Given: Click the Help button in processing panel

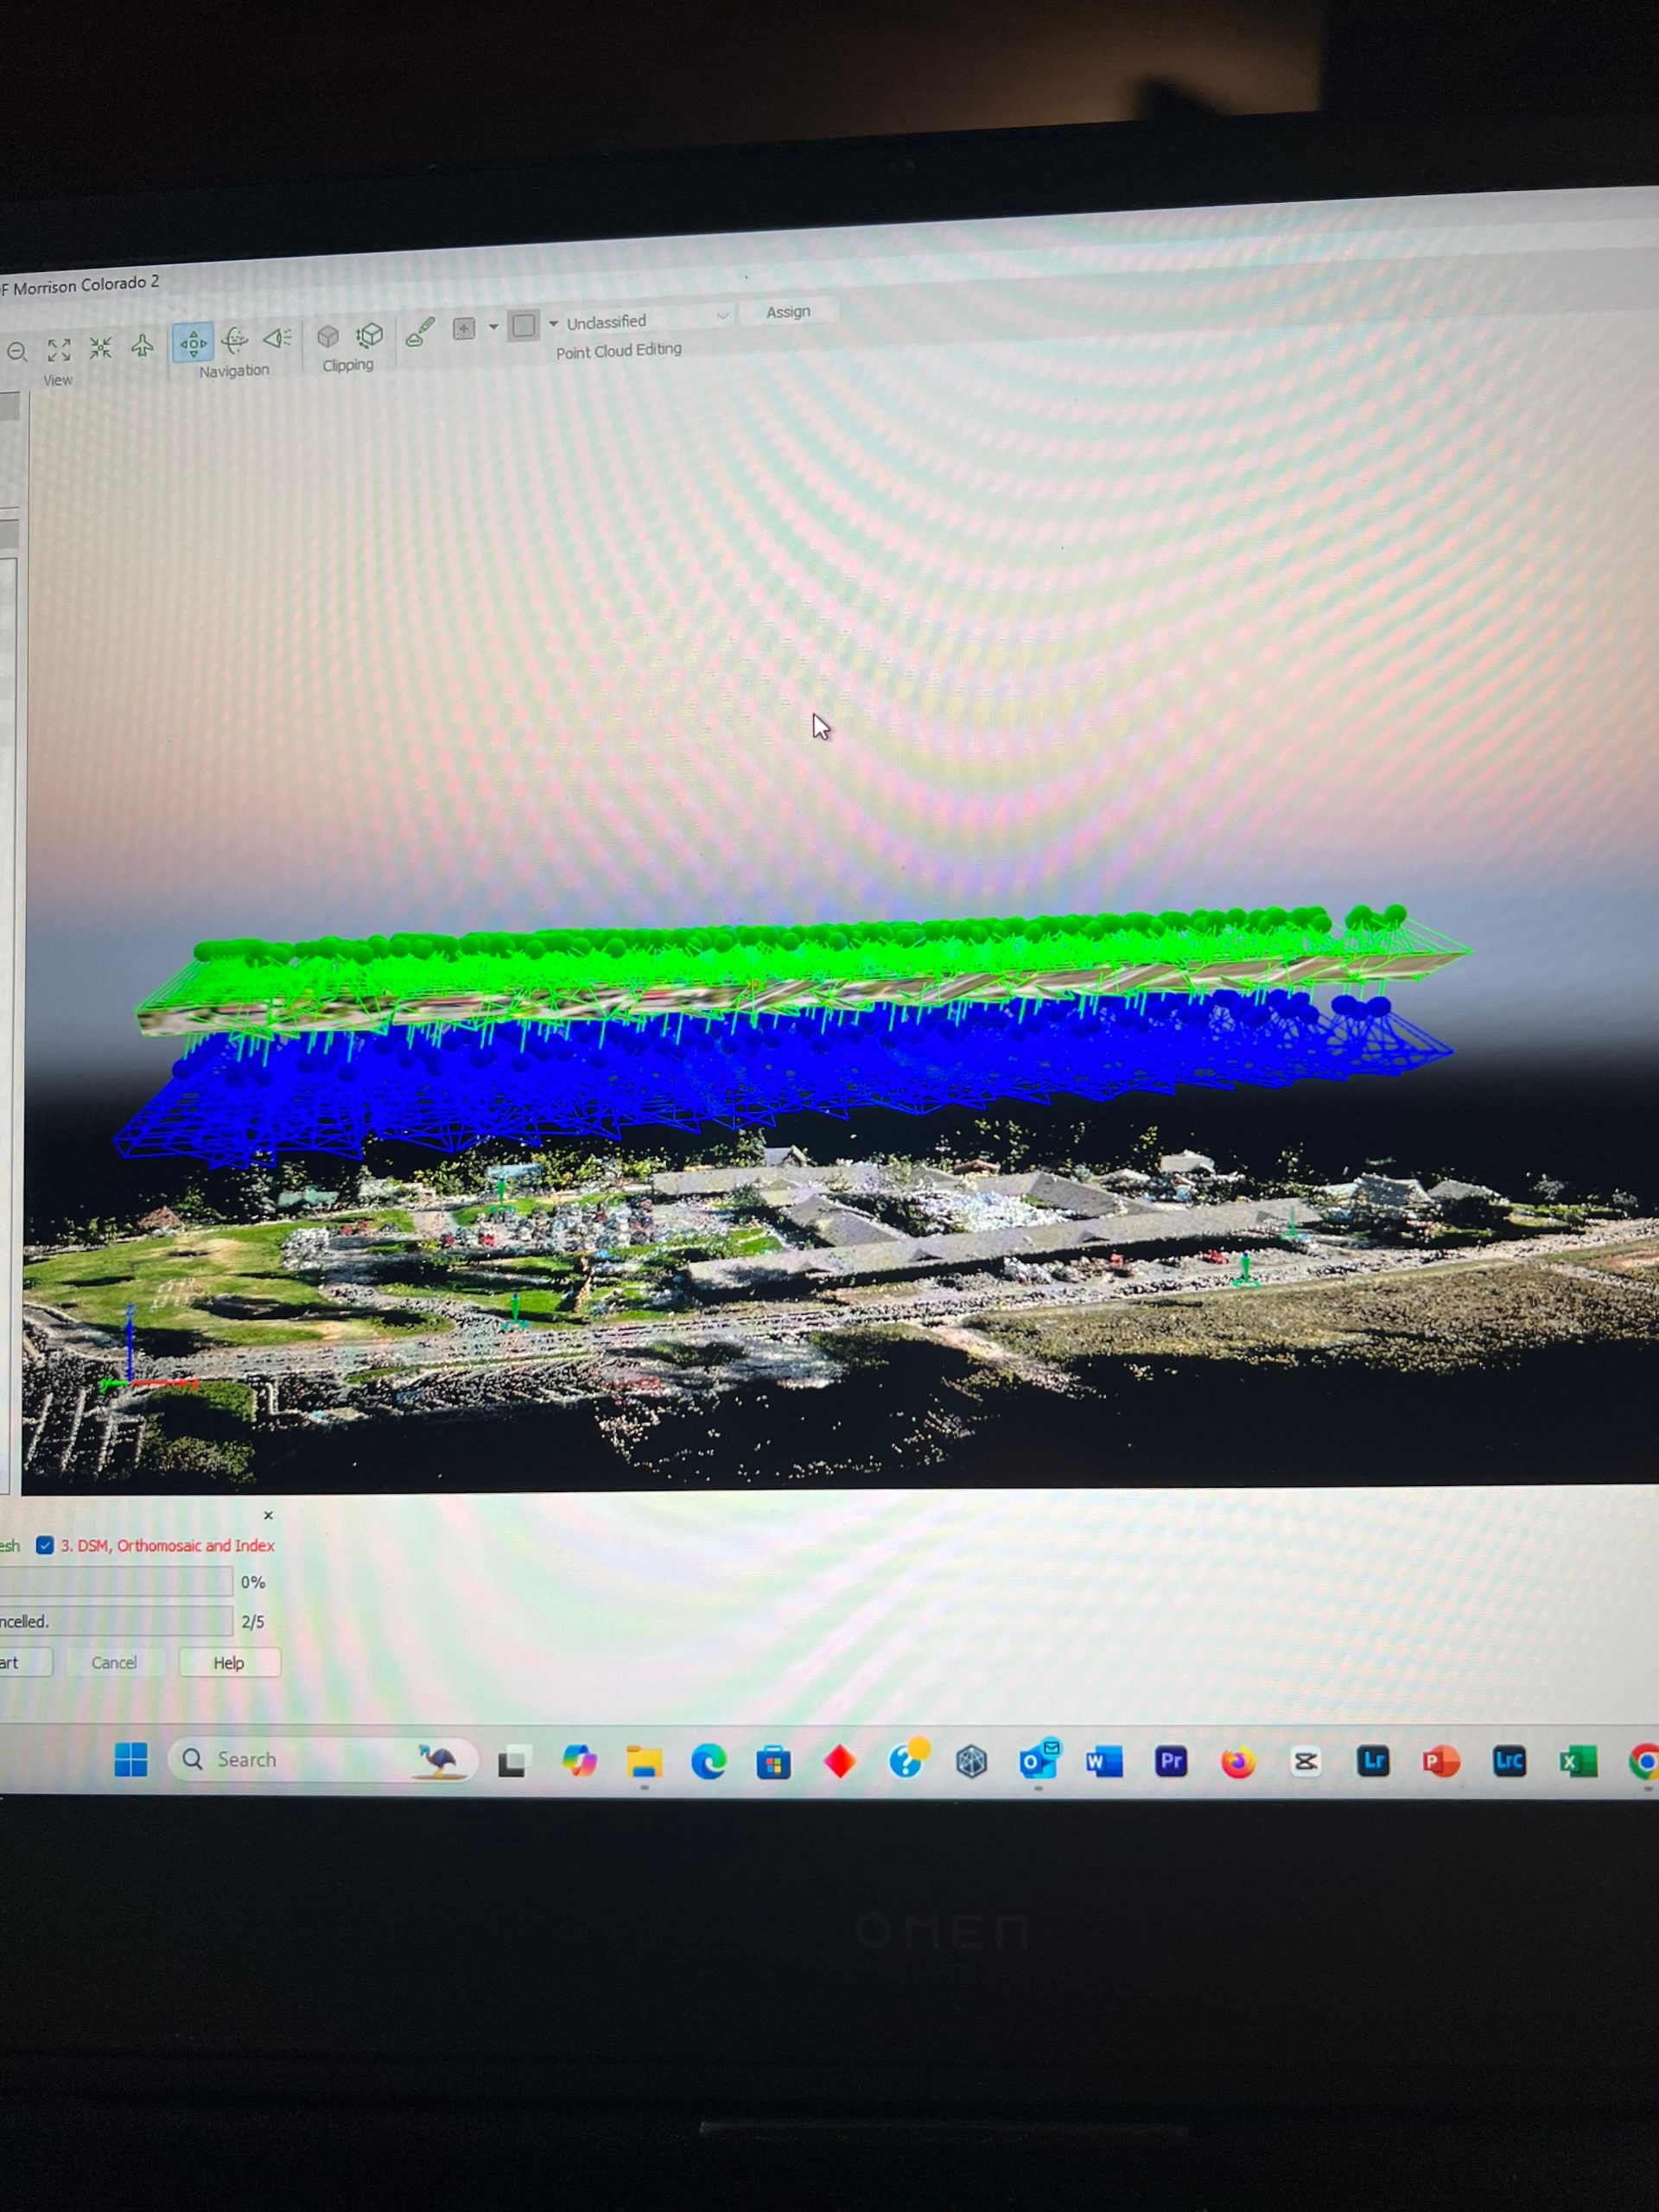Looking at the screenshot, I should [x=229, y=1663].
